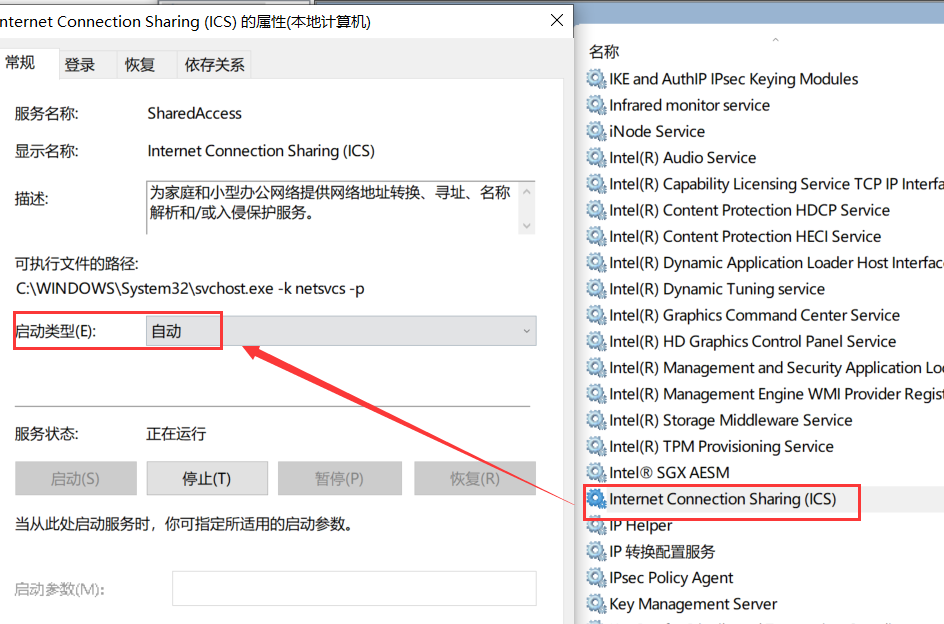This screenshot has height=624, width=944.
Task: Click the 启动参数(M) input field
Action: pos(354,588)
